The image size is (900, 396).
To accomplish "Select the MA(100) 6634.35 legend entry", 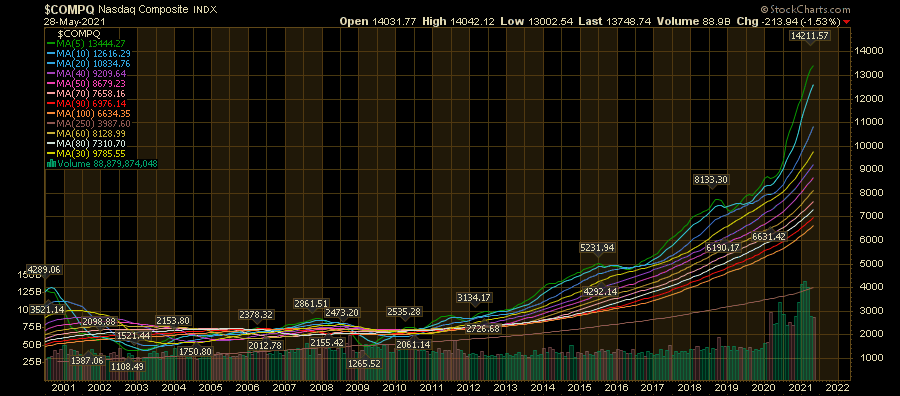I will click(88, 114).
